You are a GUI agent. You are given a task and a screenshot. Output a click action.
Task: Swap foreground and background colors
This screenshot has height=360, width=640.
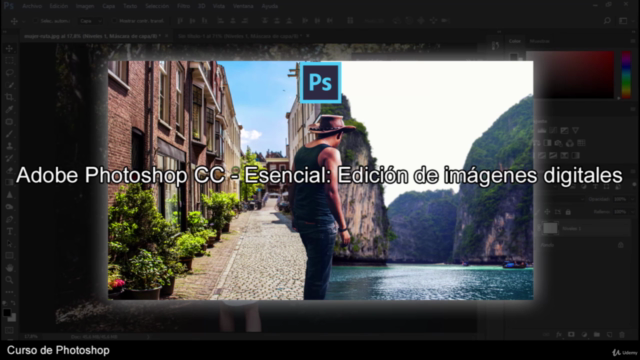(x=13, y=303)
